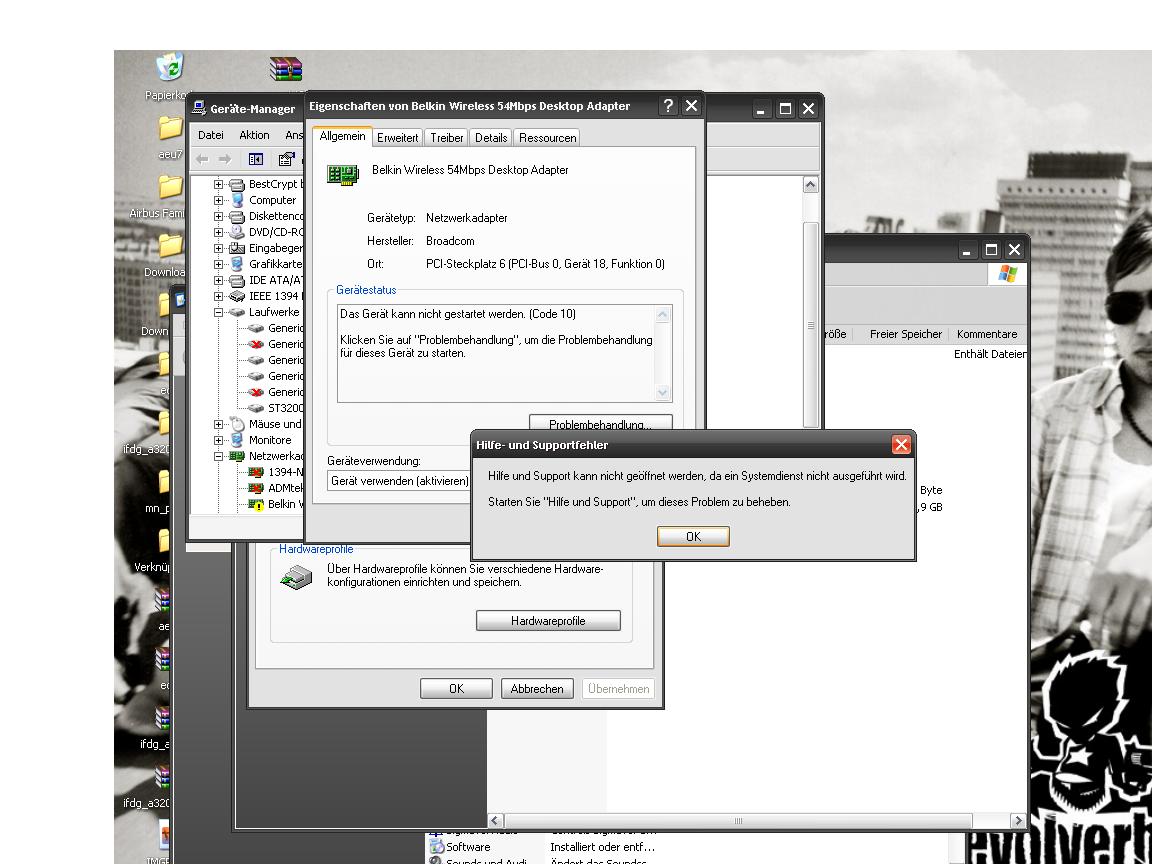Click the Gerätestatus text box down arrow
This screenshot has width=1152, height=864.
pos(663,392)
